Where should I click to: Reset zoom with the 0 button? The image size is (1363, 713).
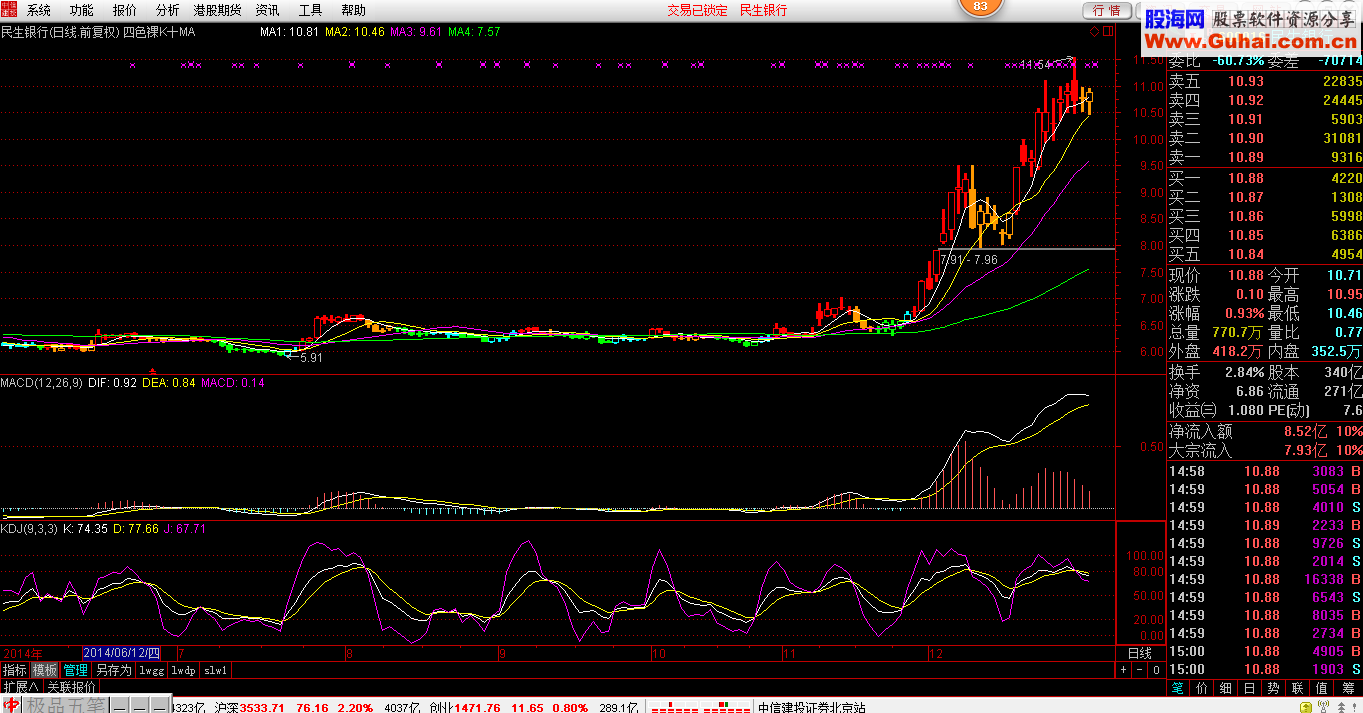(x=1157, y=670)
